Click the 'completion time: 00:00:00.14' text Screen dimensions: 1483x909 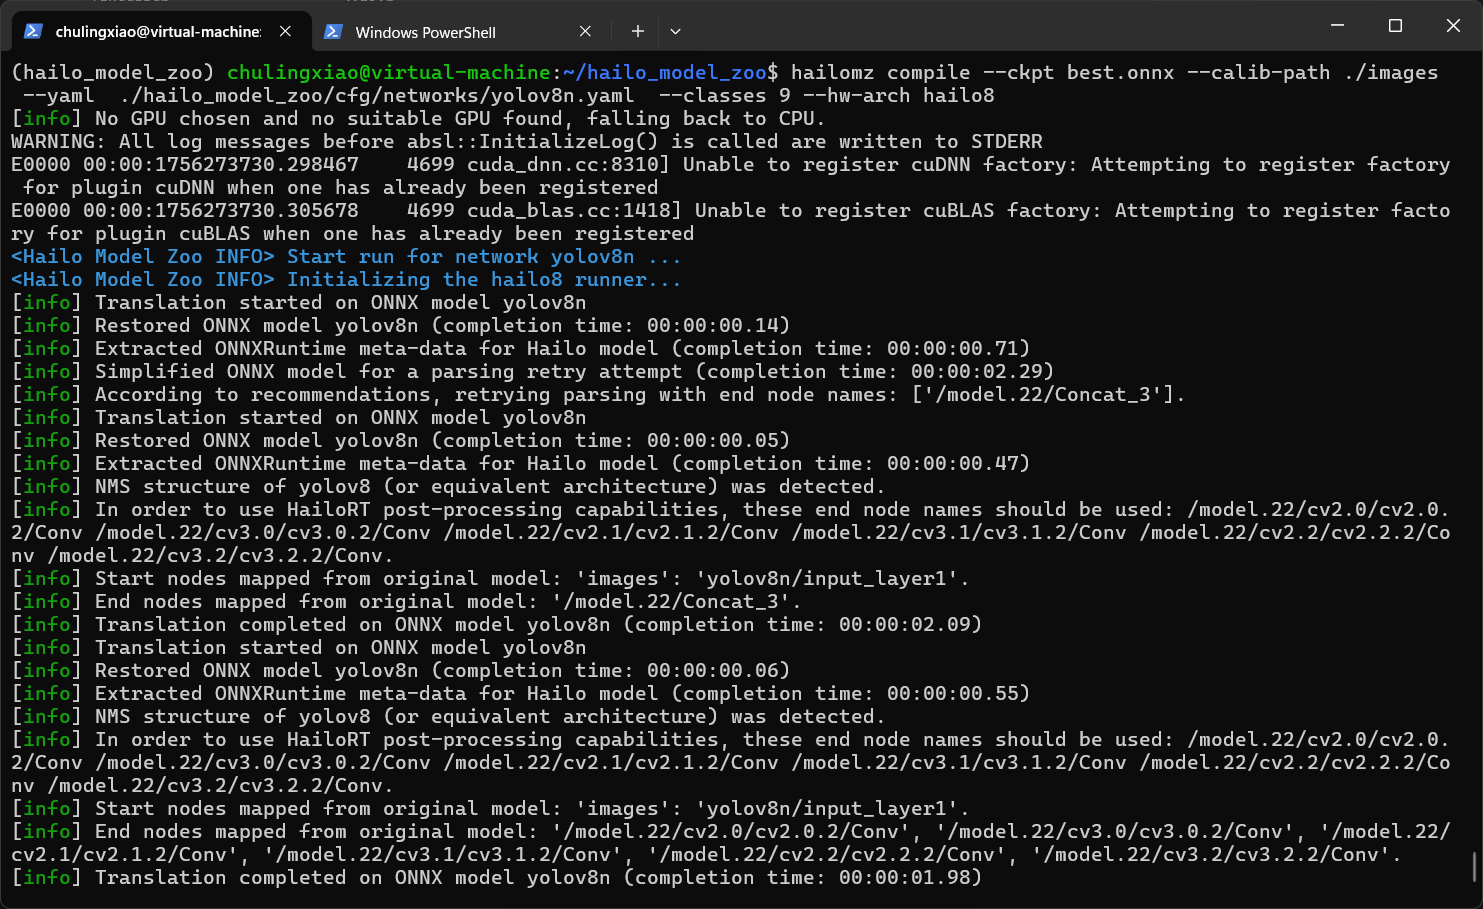click(x=610, y=325)
